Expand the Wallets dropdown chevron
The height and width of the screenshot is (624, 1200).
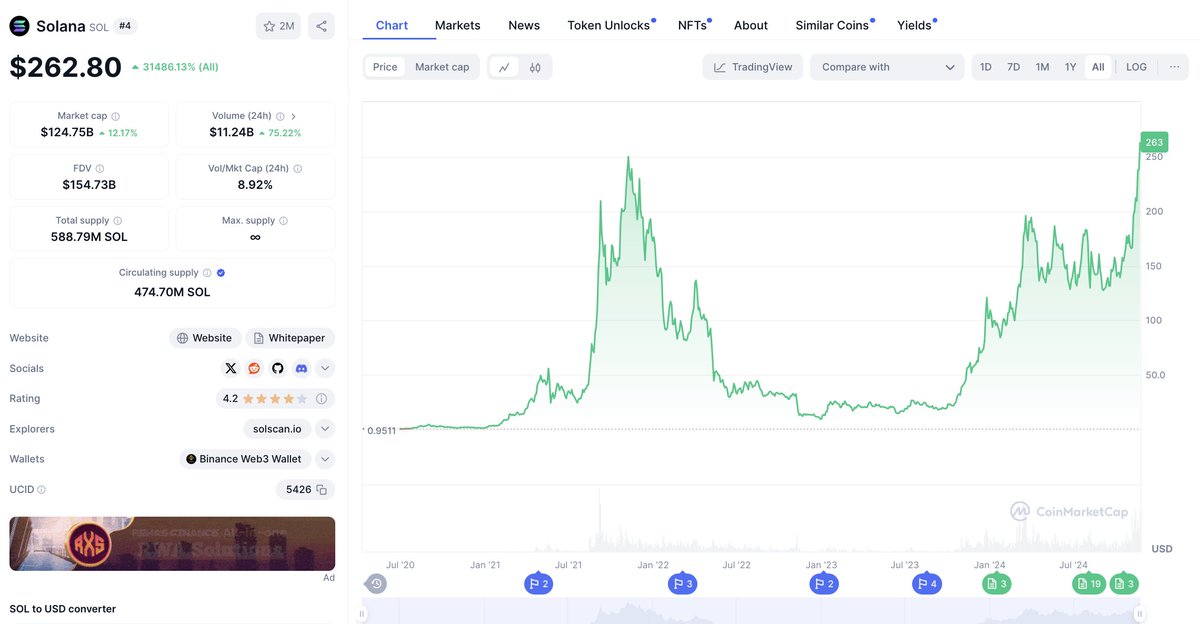325,459
